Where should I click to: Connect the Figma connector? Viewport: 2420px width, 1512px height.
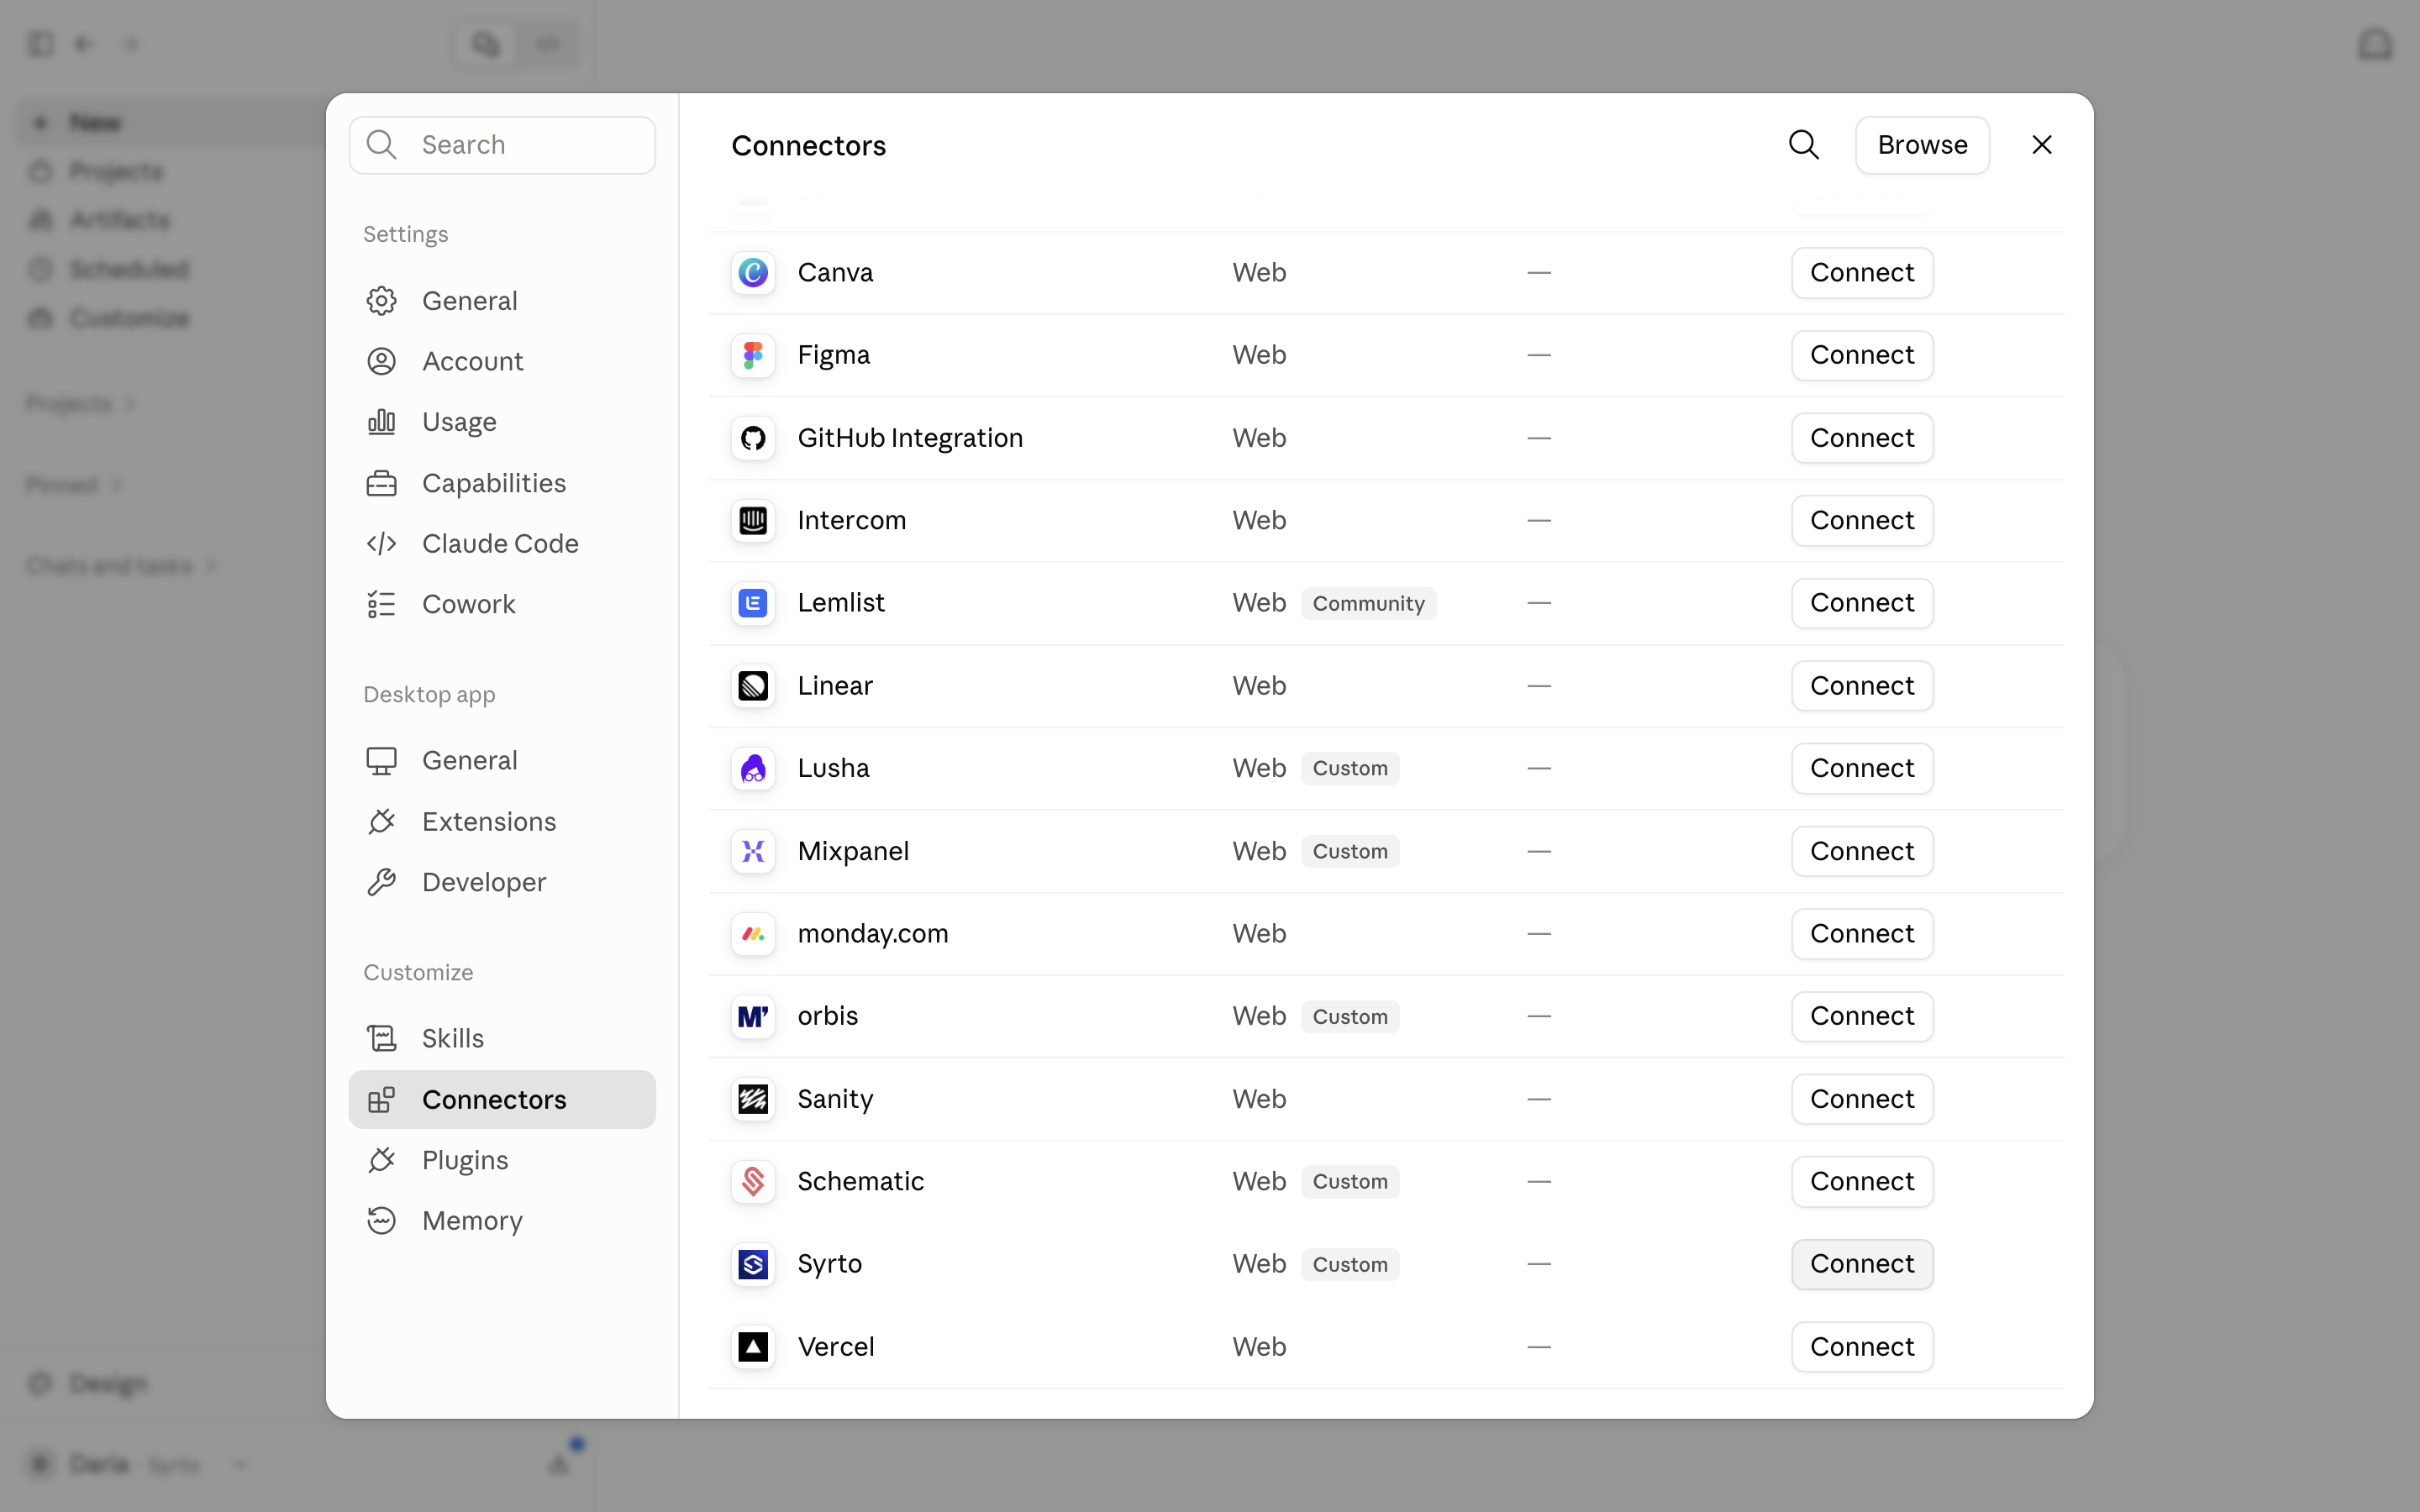1862,355
